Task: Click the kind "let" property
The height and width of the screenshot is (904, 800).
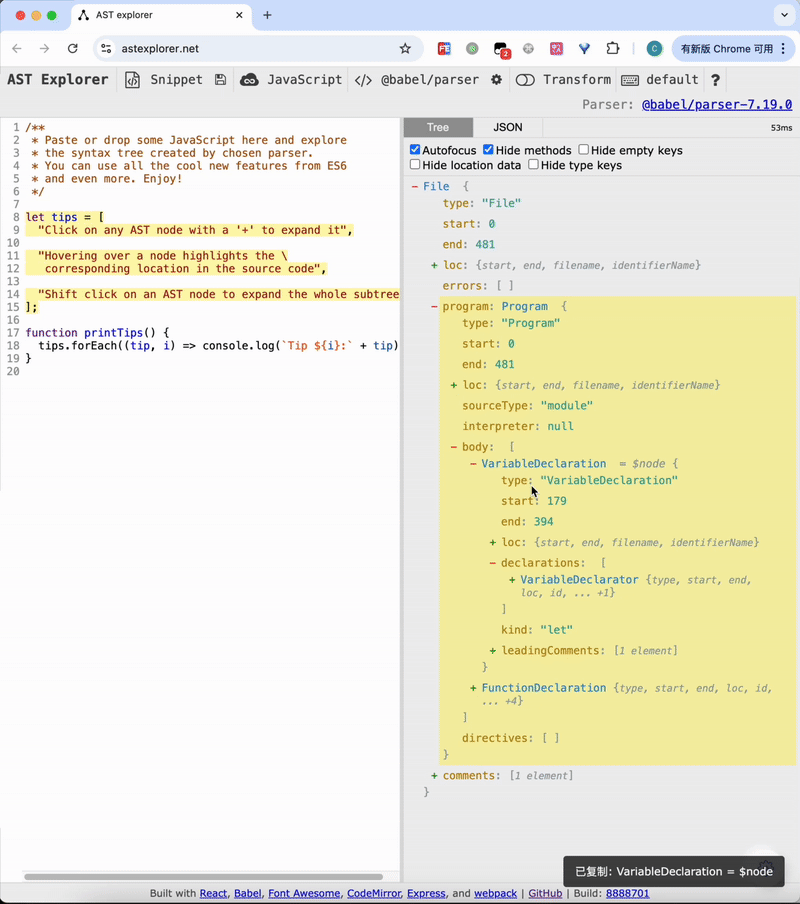Action: point(537,630)
